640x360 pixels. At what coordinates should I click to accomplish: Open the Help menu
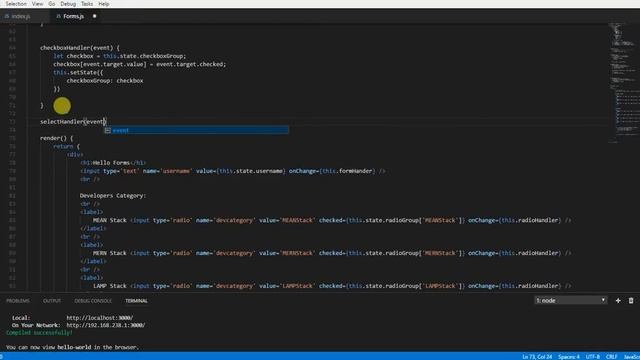click(x=104, y=4)
